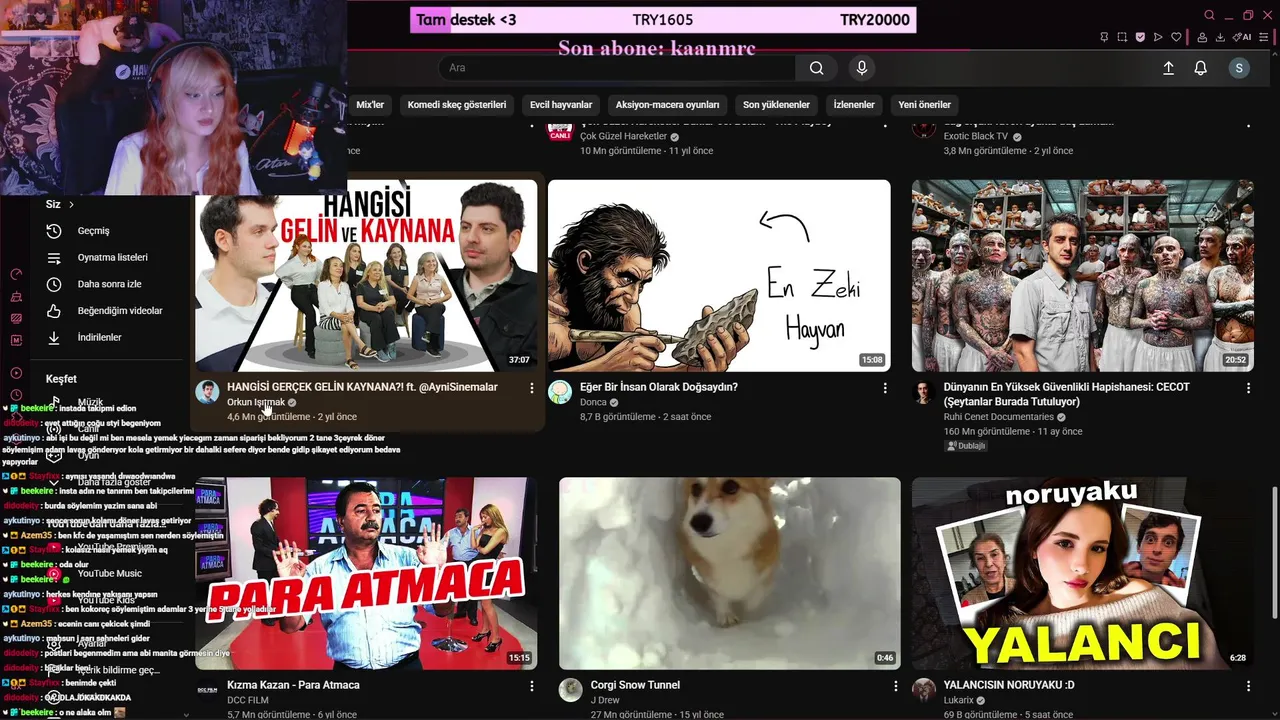This screenshot has height=720, width=1280.
Task: Take a snapshot with the browser capture icon
Action: 1122,37
